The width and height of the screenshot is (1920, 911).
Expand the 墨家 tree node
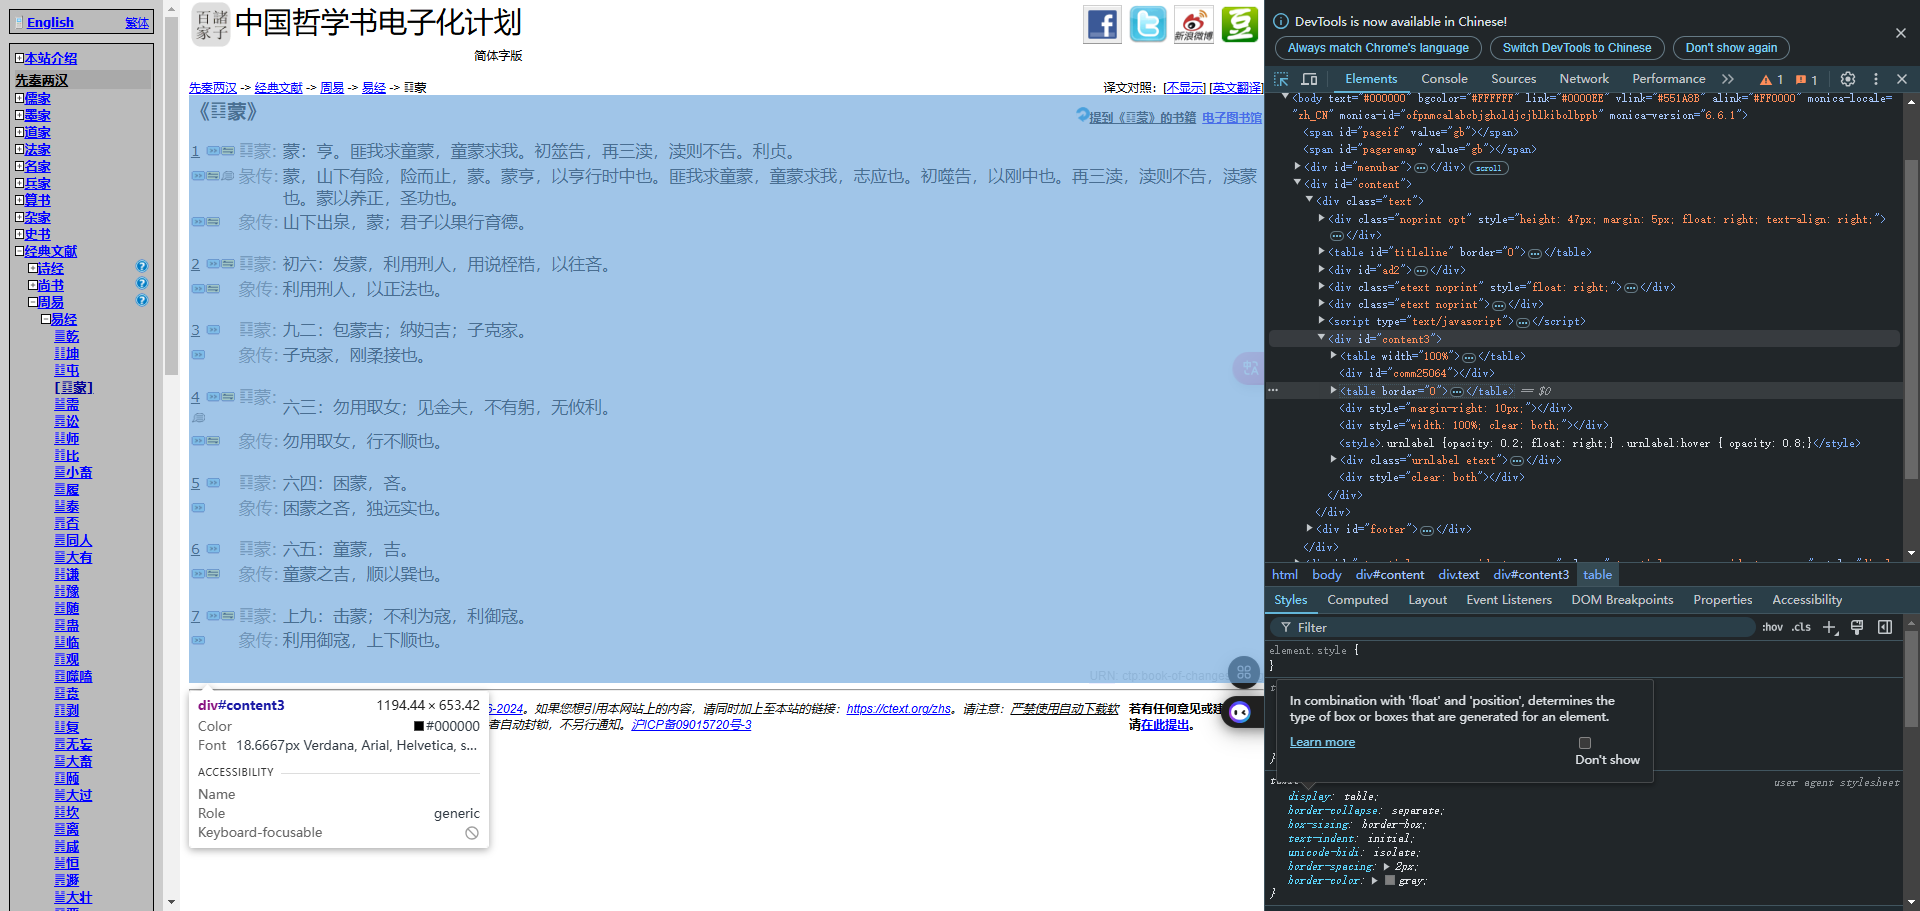(x=19, y=115)
